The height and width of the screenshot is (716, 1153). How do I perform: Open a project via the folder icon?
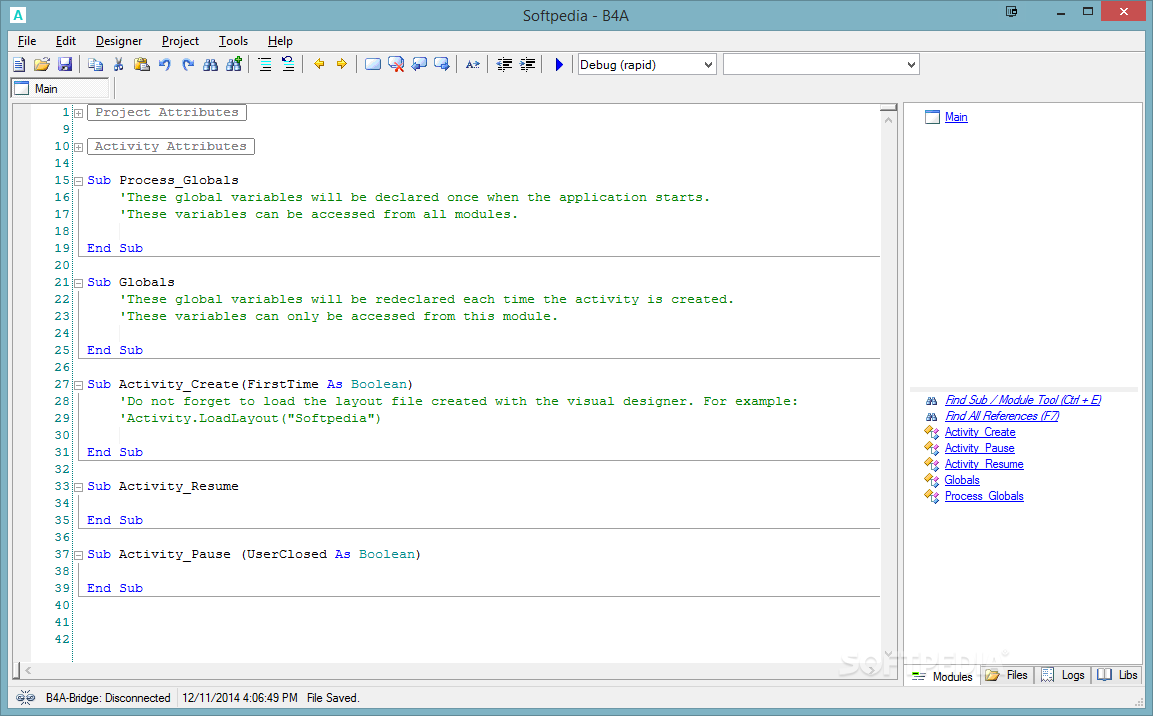coord(42,65)
